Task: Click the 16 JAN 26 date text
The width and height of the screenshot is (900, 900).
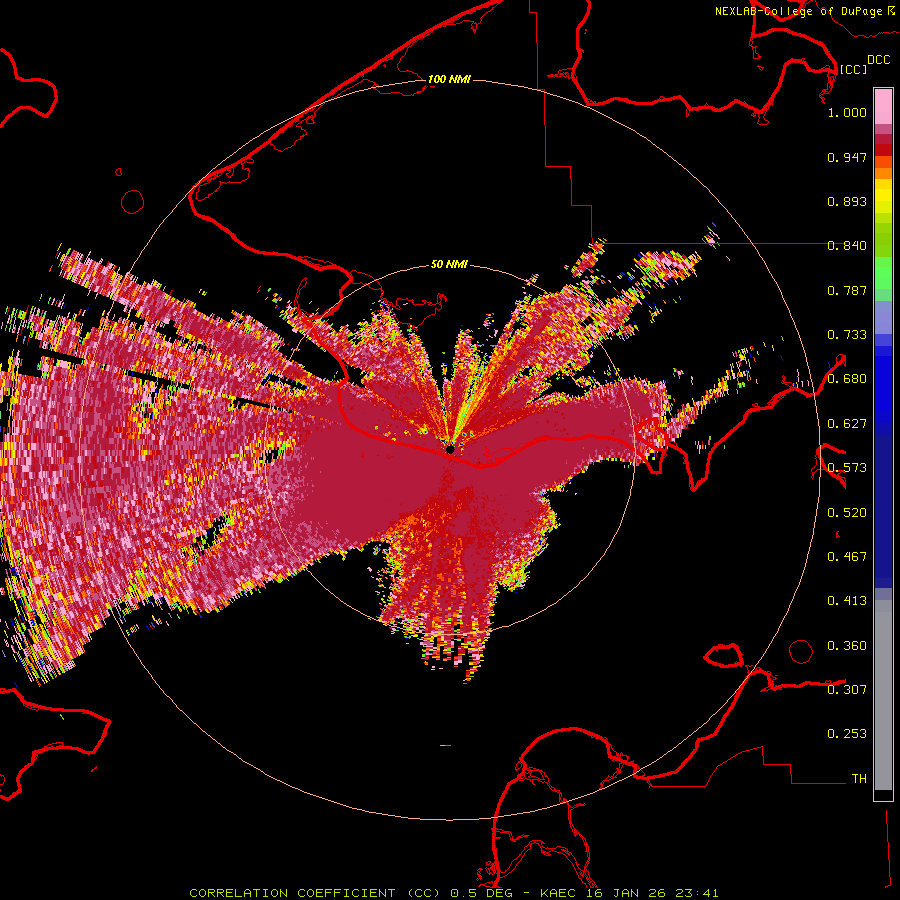Action: coord(623,893)
